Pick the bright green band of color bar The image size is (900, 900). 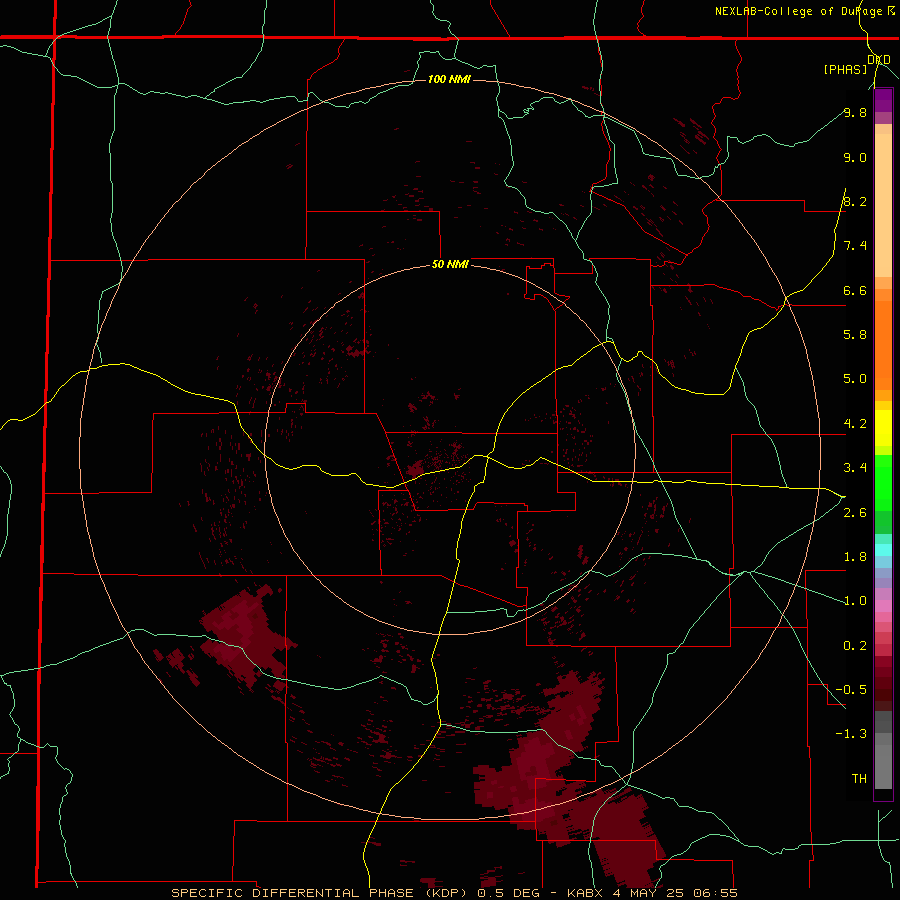(883, 482)
